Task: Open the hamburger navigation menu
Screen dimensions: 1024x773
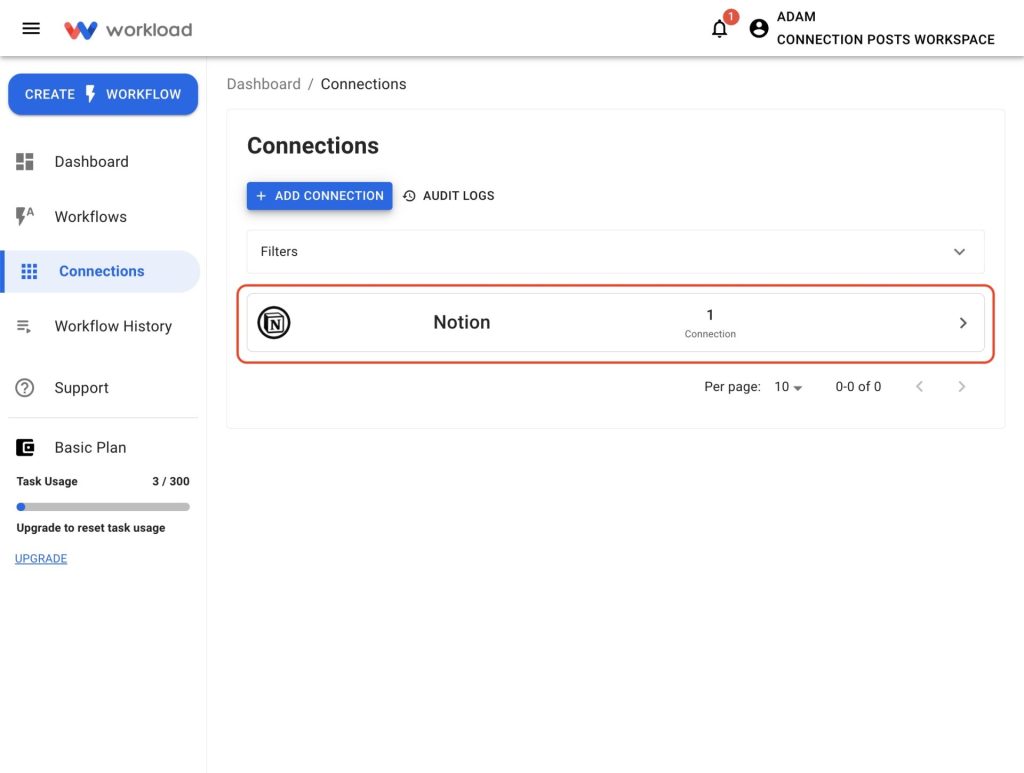Action: [x=31, y=29]
